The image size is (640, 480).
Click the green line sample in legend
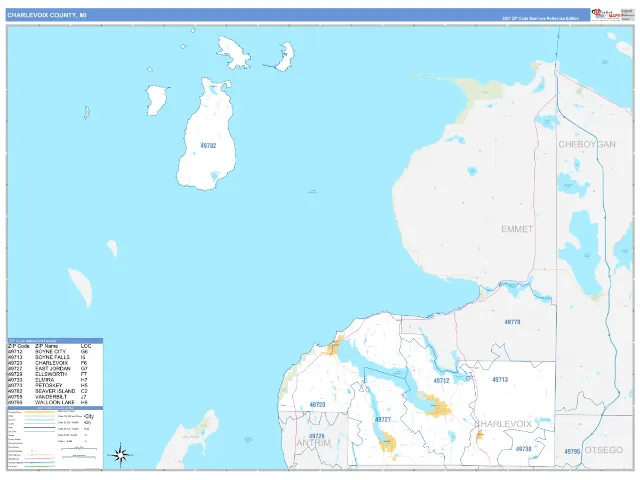(40, 466)
